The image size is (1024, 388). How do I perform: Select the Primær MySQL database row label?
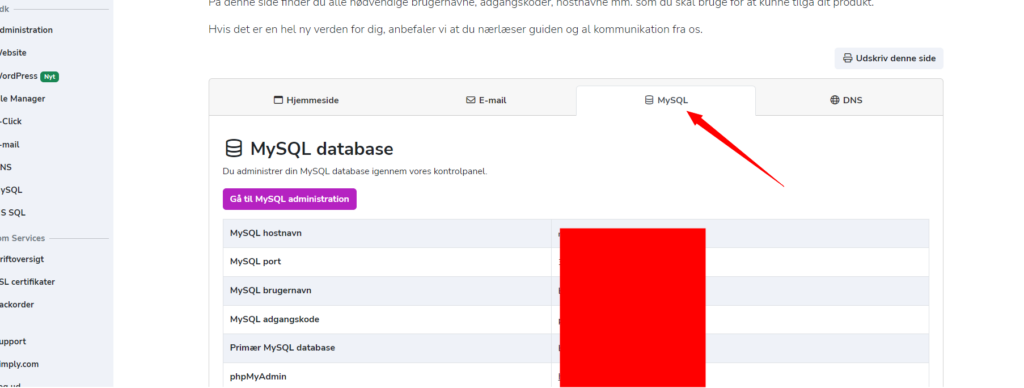(x=282, y=348)
